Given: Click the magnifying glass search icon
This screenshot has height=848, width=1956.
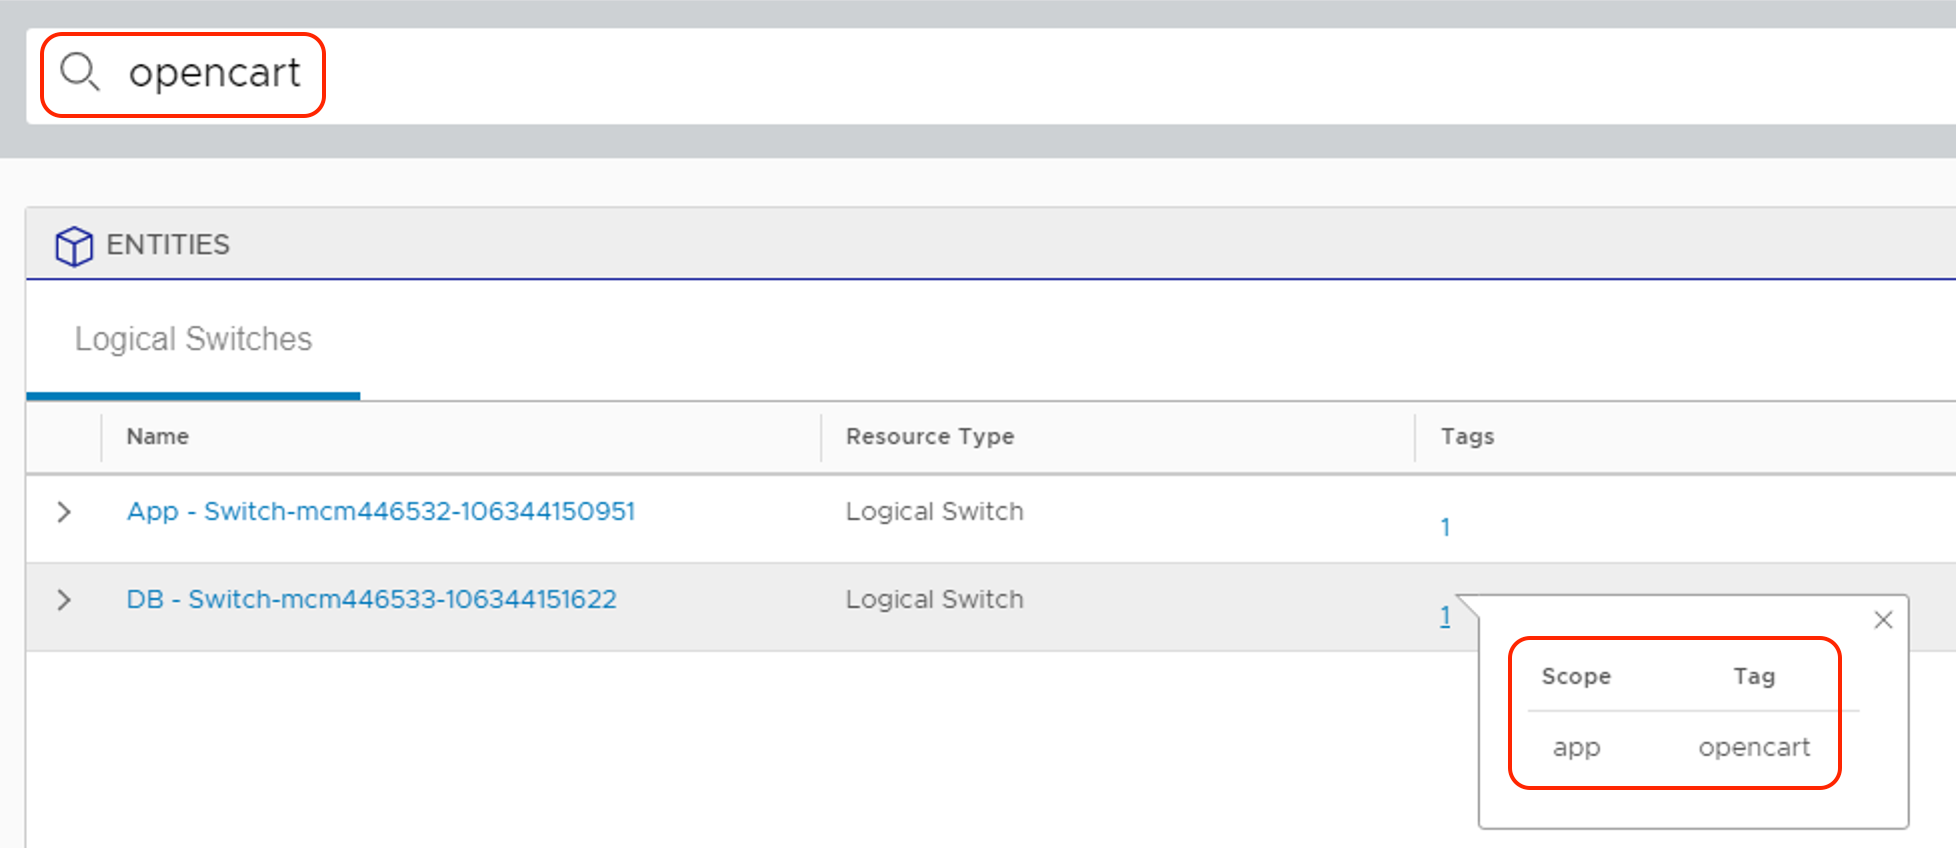Looking at the screenshot, I should coord(79,73).
